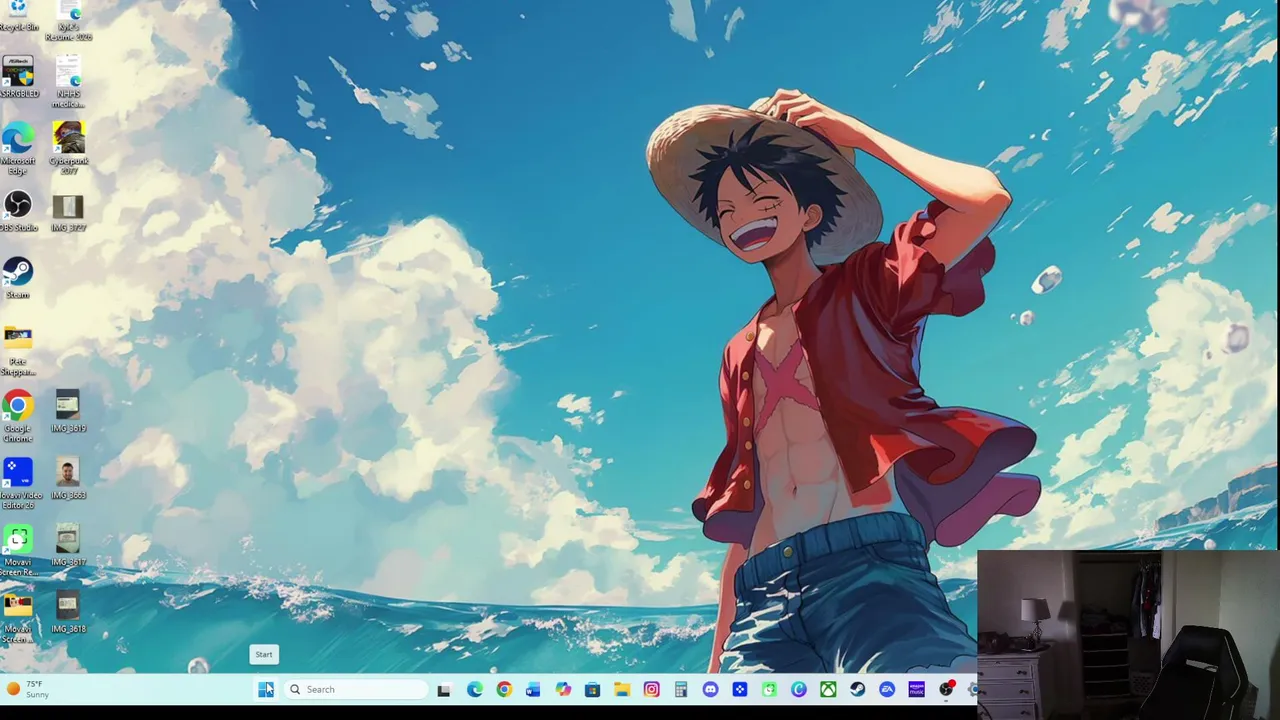Open Movavi Video Editor from the taskbar
Viewport: 1280px width, 720px height.
(x=740, y=689)
